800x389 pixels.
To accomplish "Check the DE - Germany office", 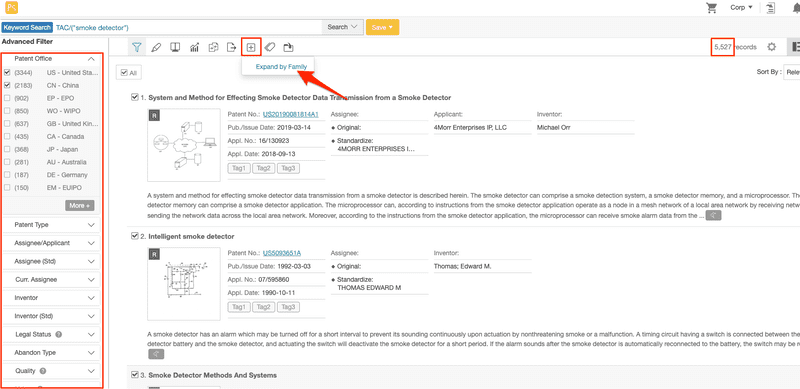I will click(7, 175).
